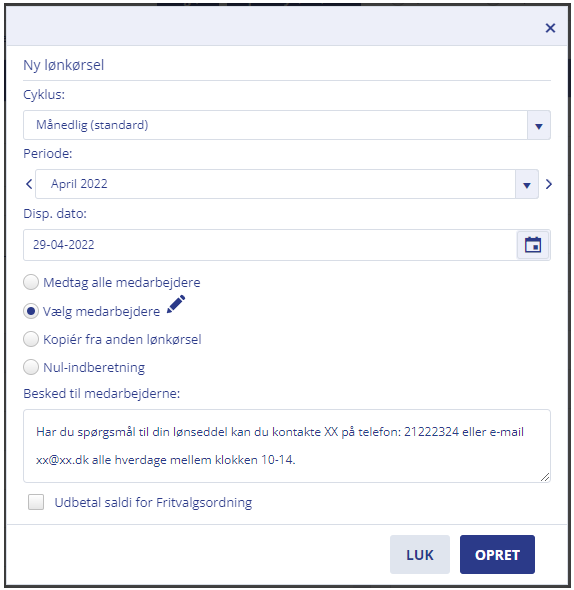Click the pencil icon to edit selected medarbejdere
This screenshot has width=574, height=590.
[x=176, y=304]
